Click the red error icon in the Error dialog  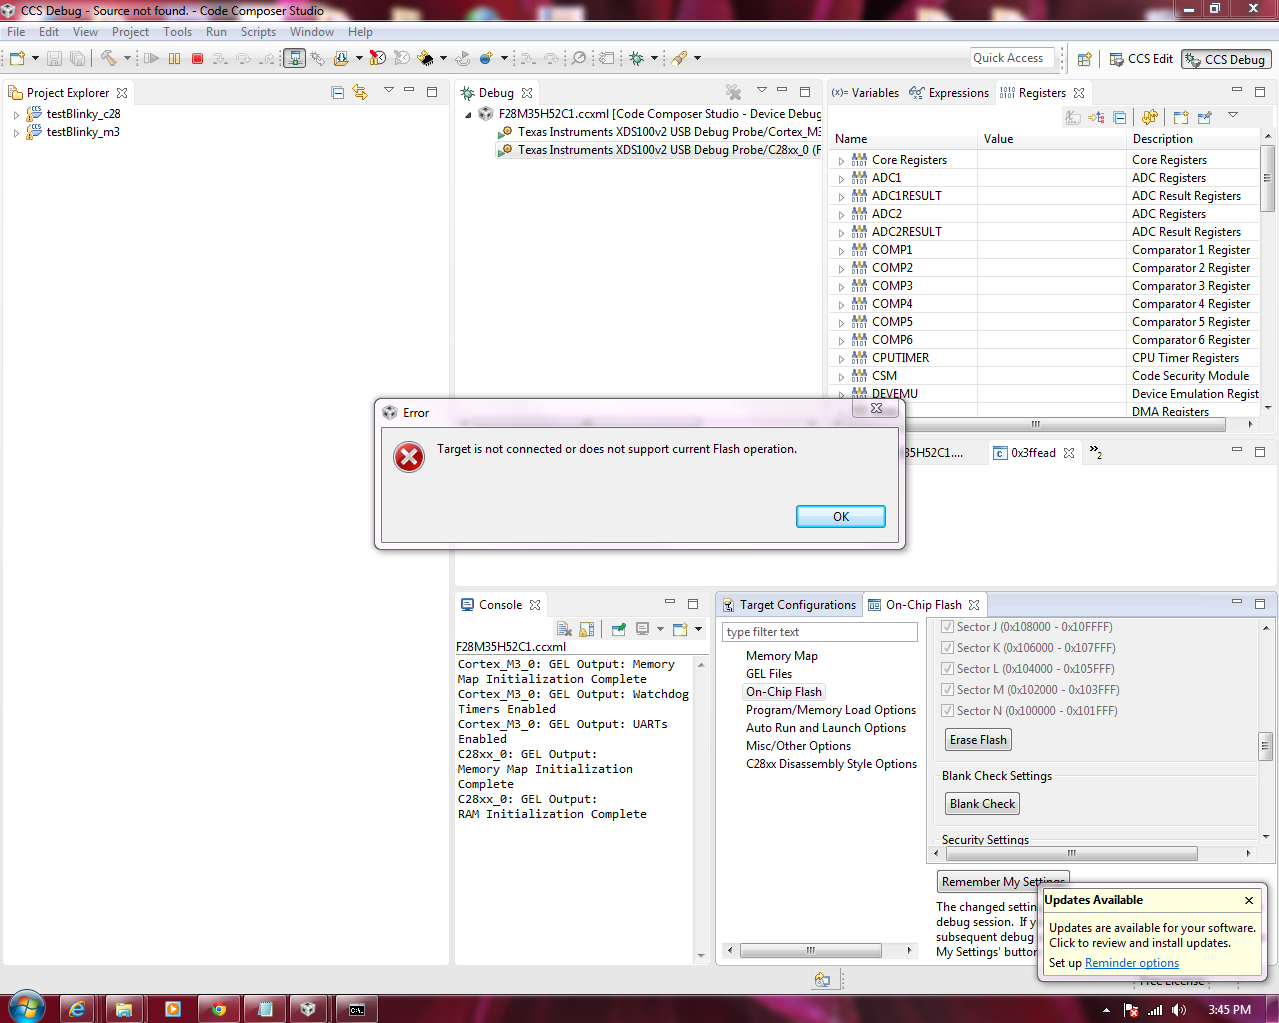[409, 457]
